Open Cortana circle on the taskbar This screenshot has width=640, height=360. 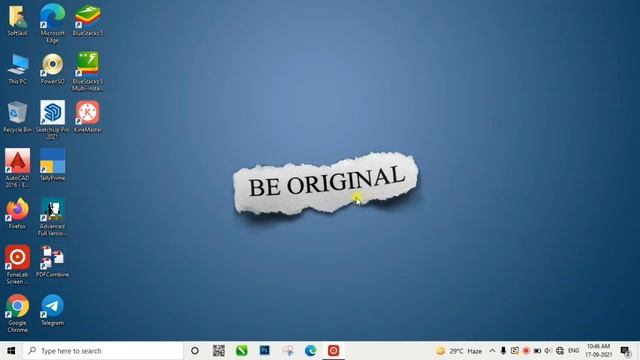195,351
